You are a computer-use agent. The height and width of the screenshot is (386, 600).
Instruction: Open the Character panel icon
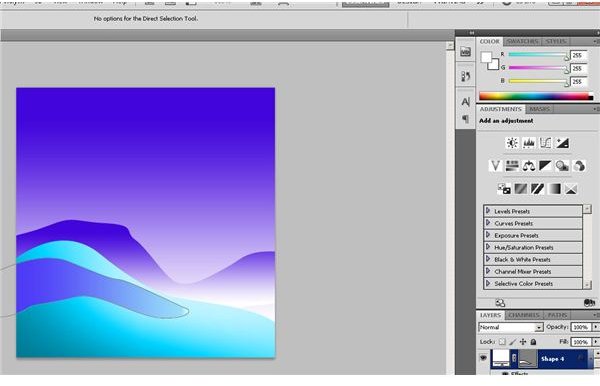(x=465, y=102)
